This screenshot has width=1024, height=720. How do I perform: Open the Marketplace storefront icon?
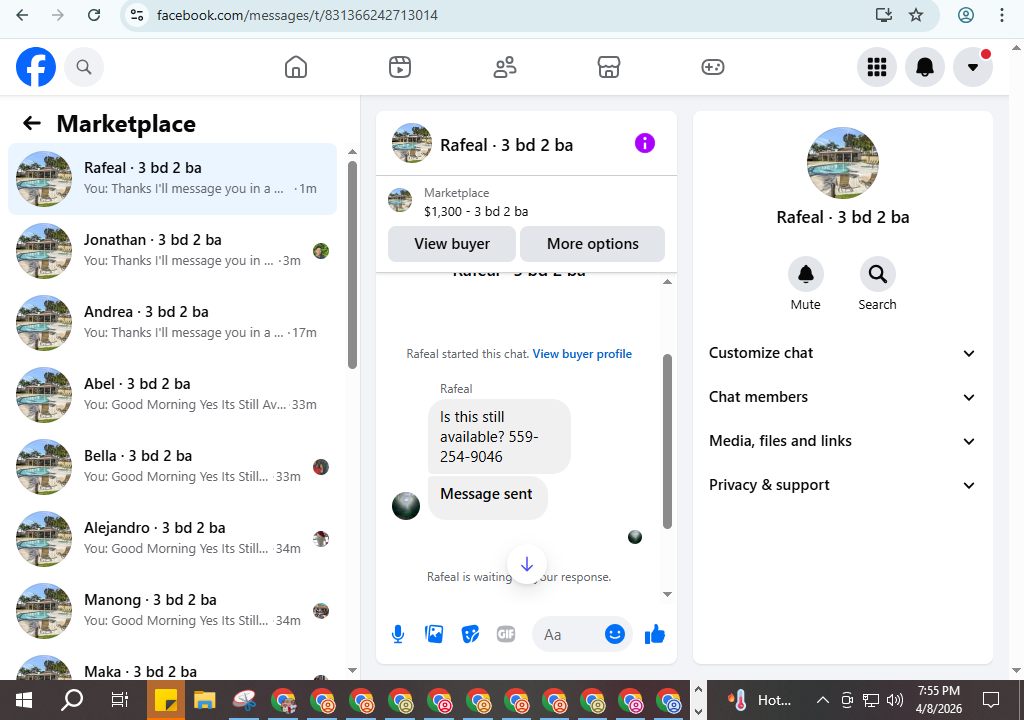tap(609, 67)
